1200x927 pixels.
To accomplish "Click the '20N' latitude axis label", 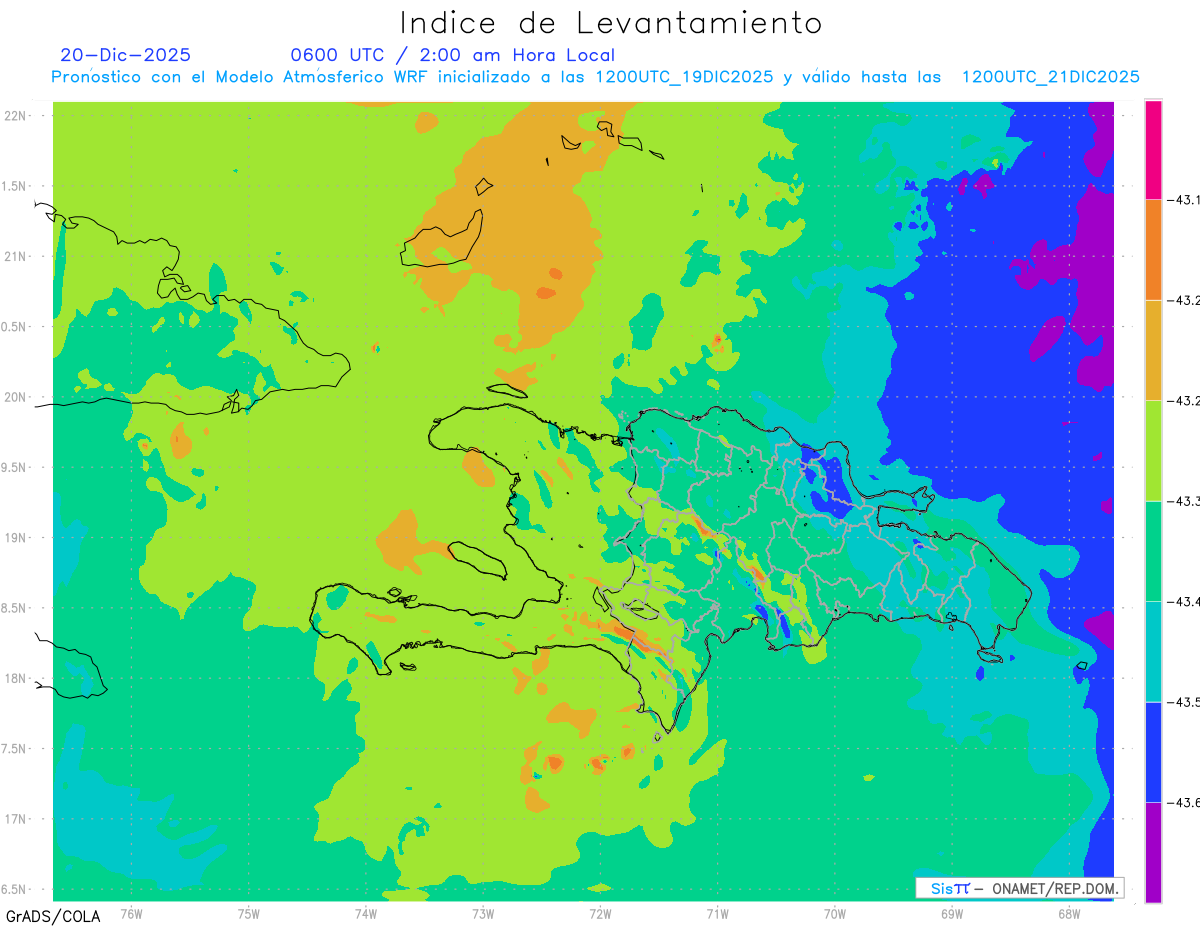I will pos(17,397).
